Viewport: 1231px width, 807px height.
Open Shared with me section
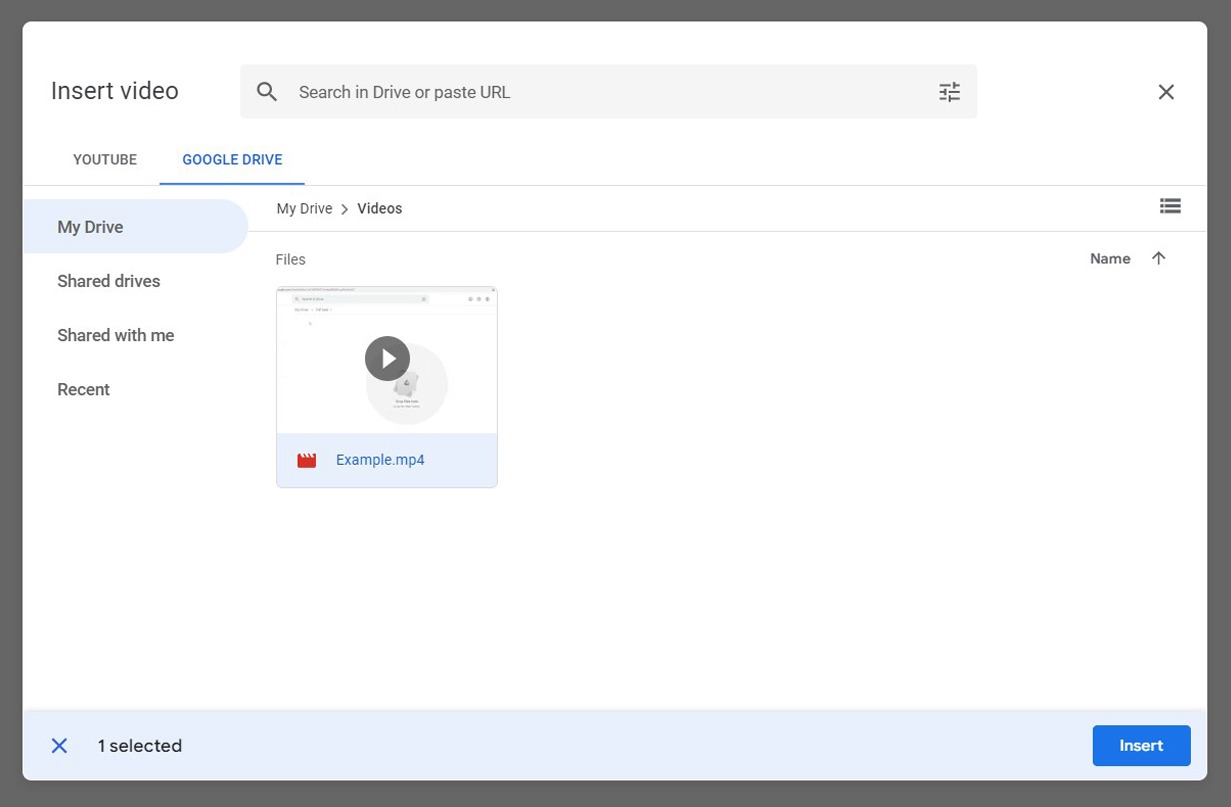(x=116, y=335)
